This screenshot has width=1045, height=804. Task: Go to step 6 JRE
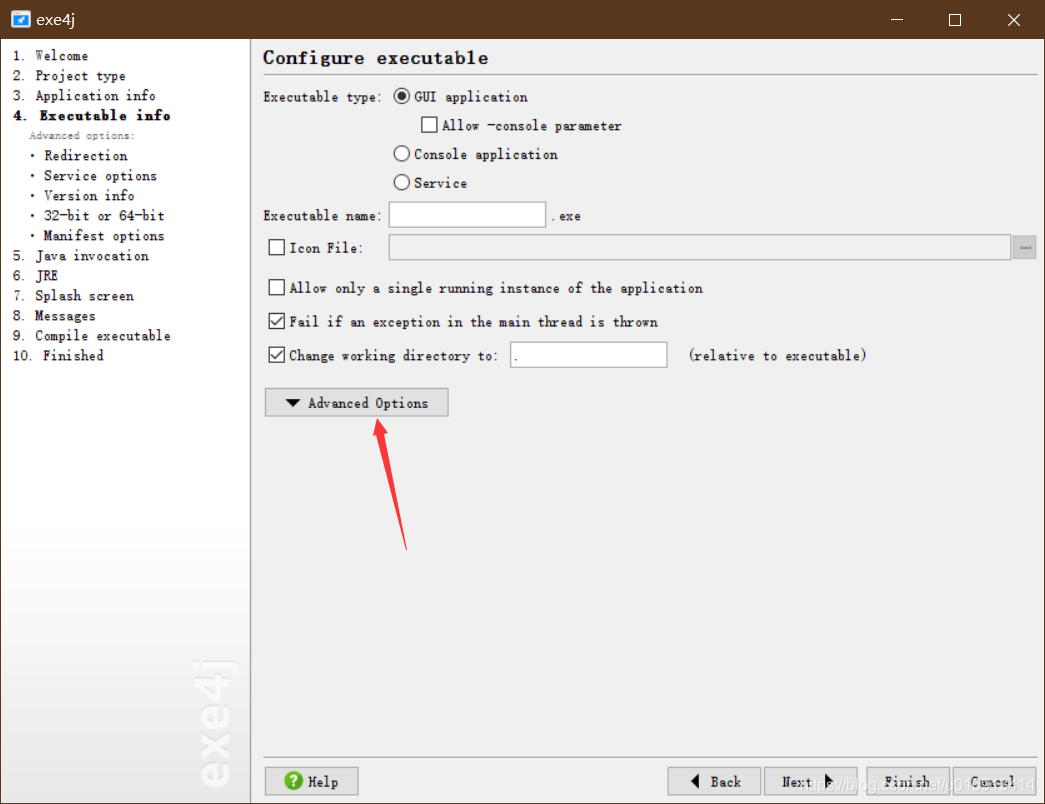click(x=35, y=276)
